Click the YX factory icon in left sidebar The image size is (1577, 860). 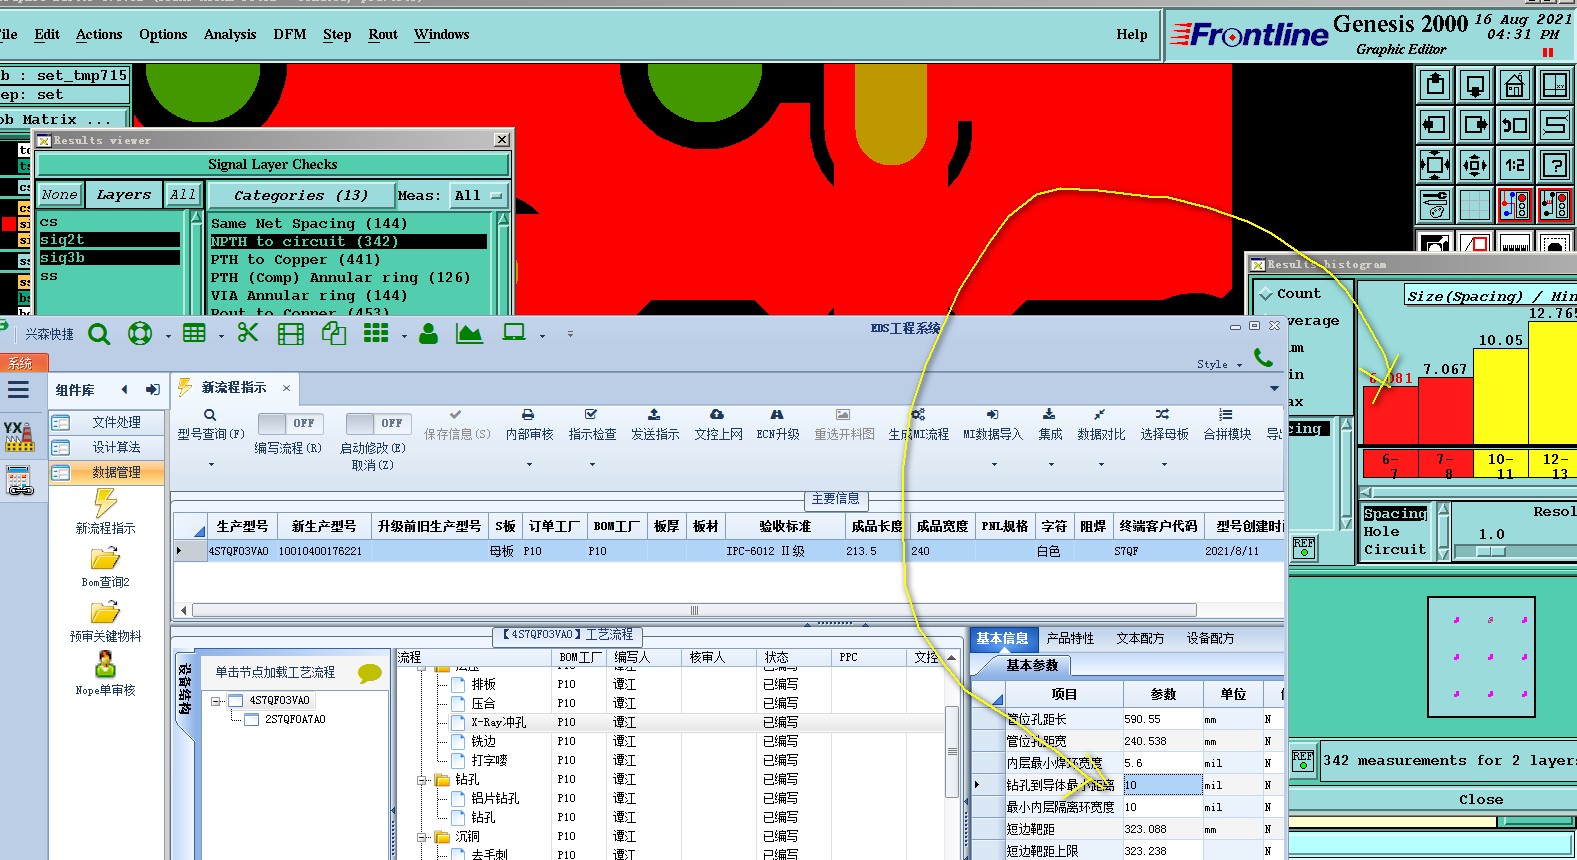(19, 436)
